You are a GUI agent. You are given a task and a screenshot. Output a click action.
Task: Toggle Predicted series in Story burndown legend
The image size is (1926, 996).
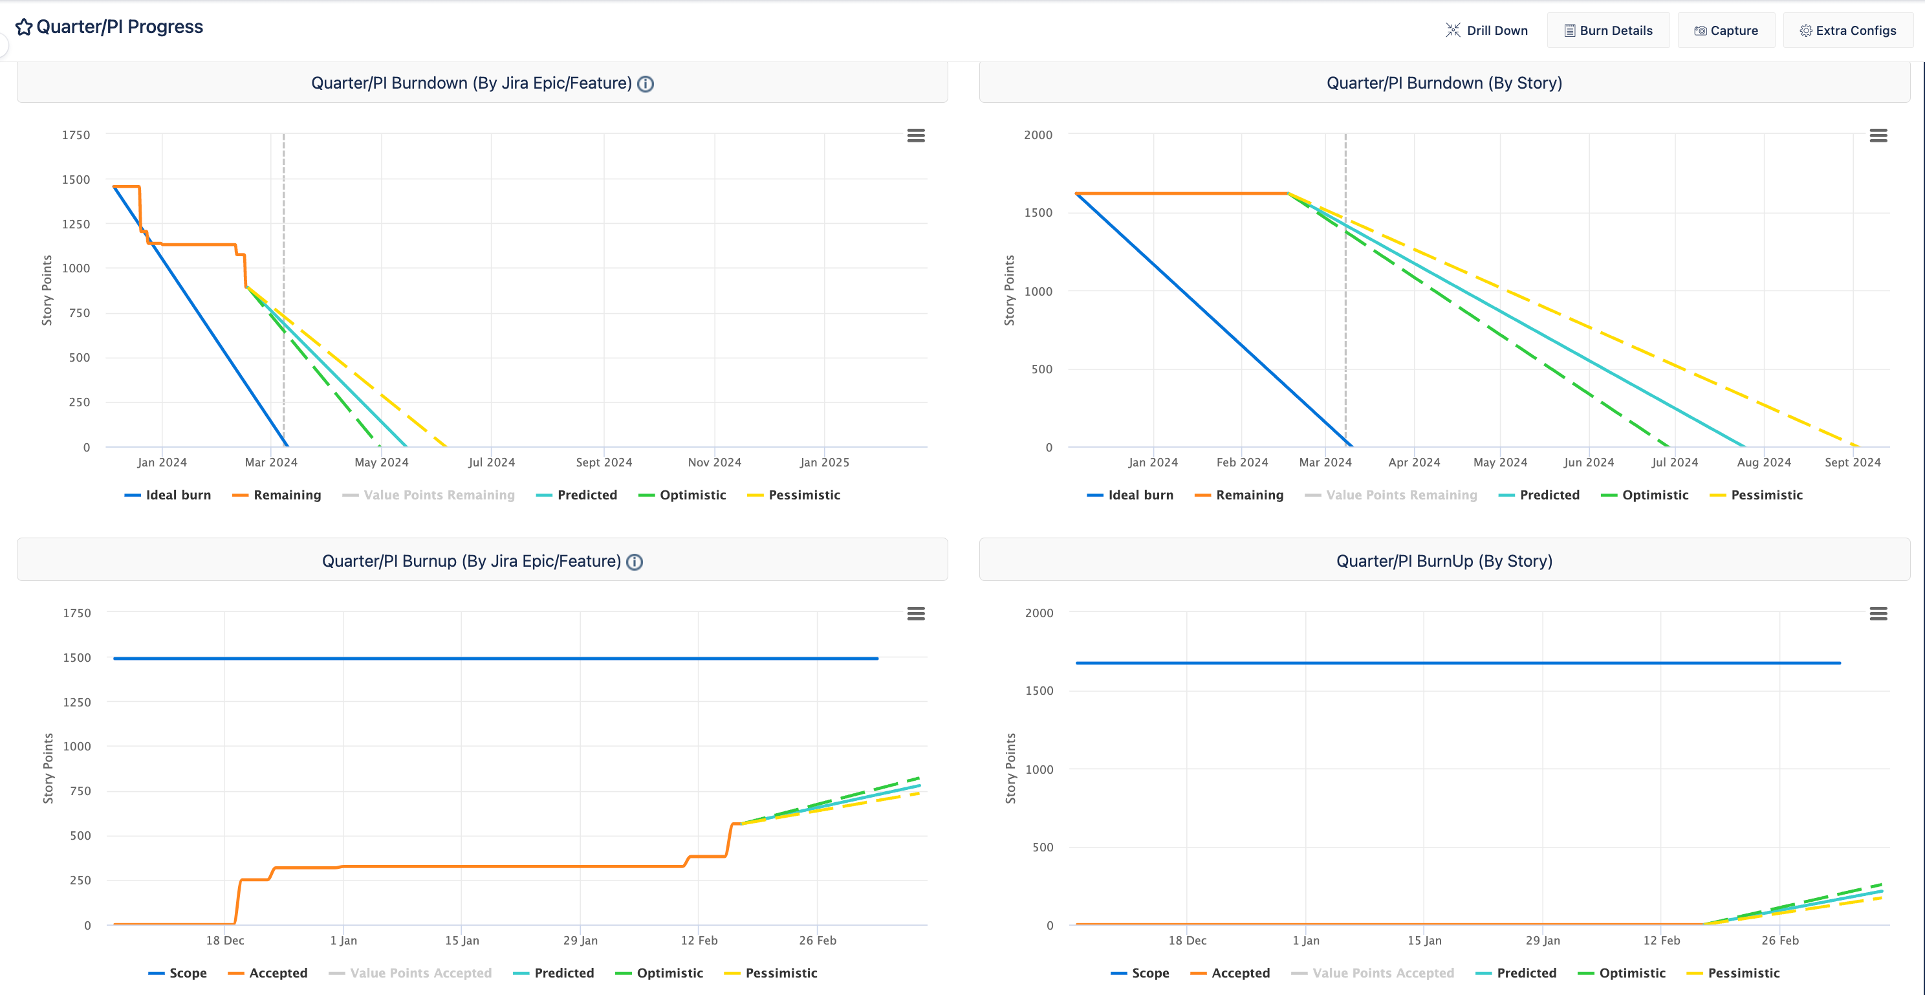1539,495
